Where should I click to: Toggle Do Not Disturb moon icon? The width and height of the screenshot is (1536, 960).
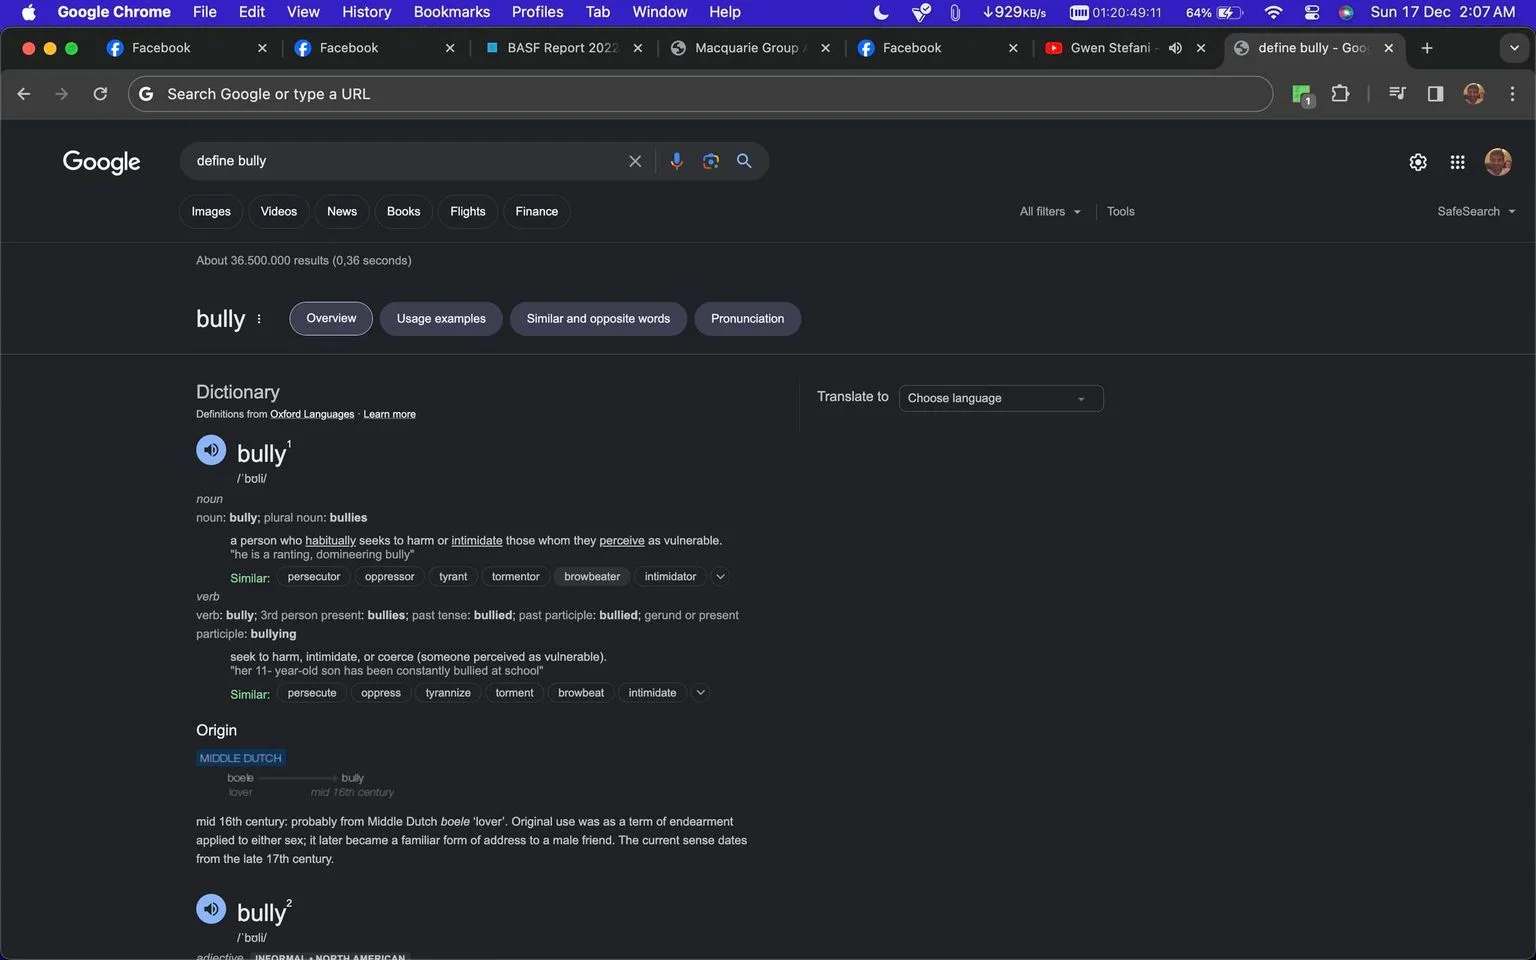coord(881,12)
